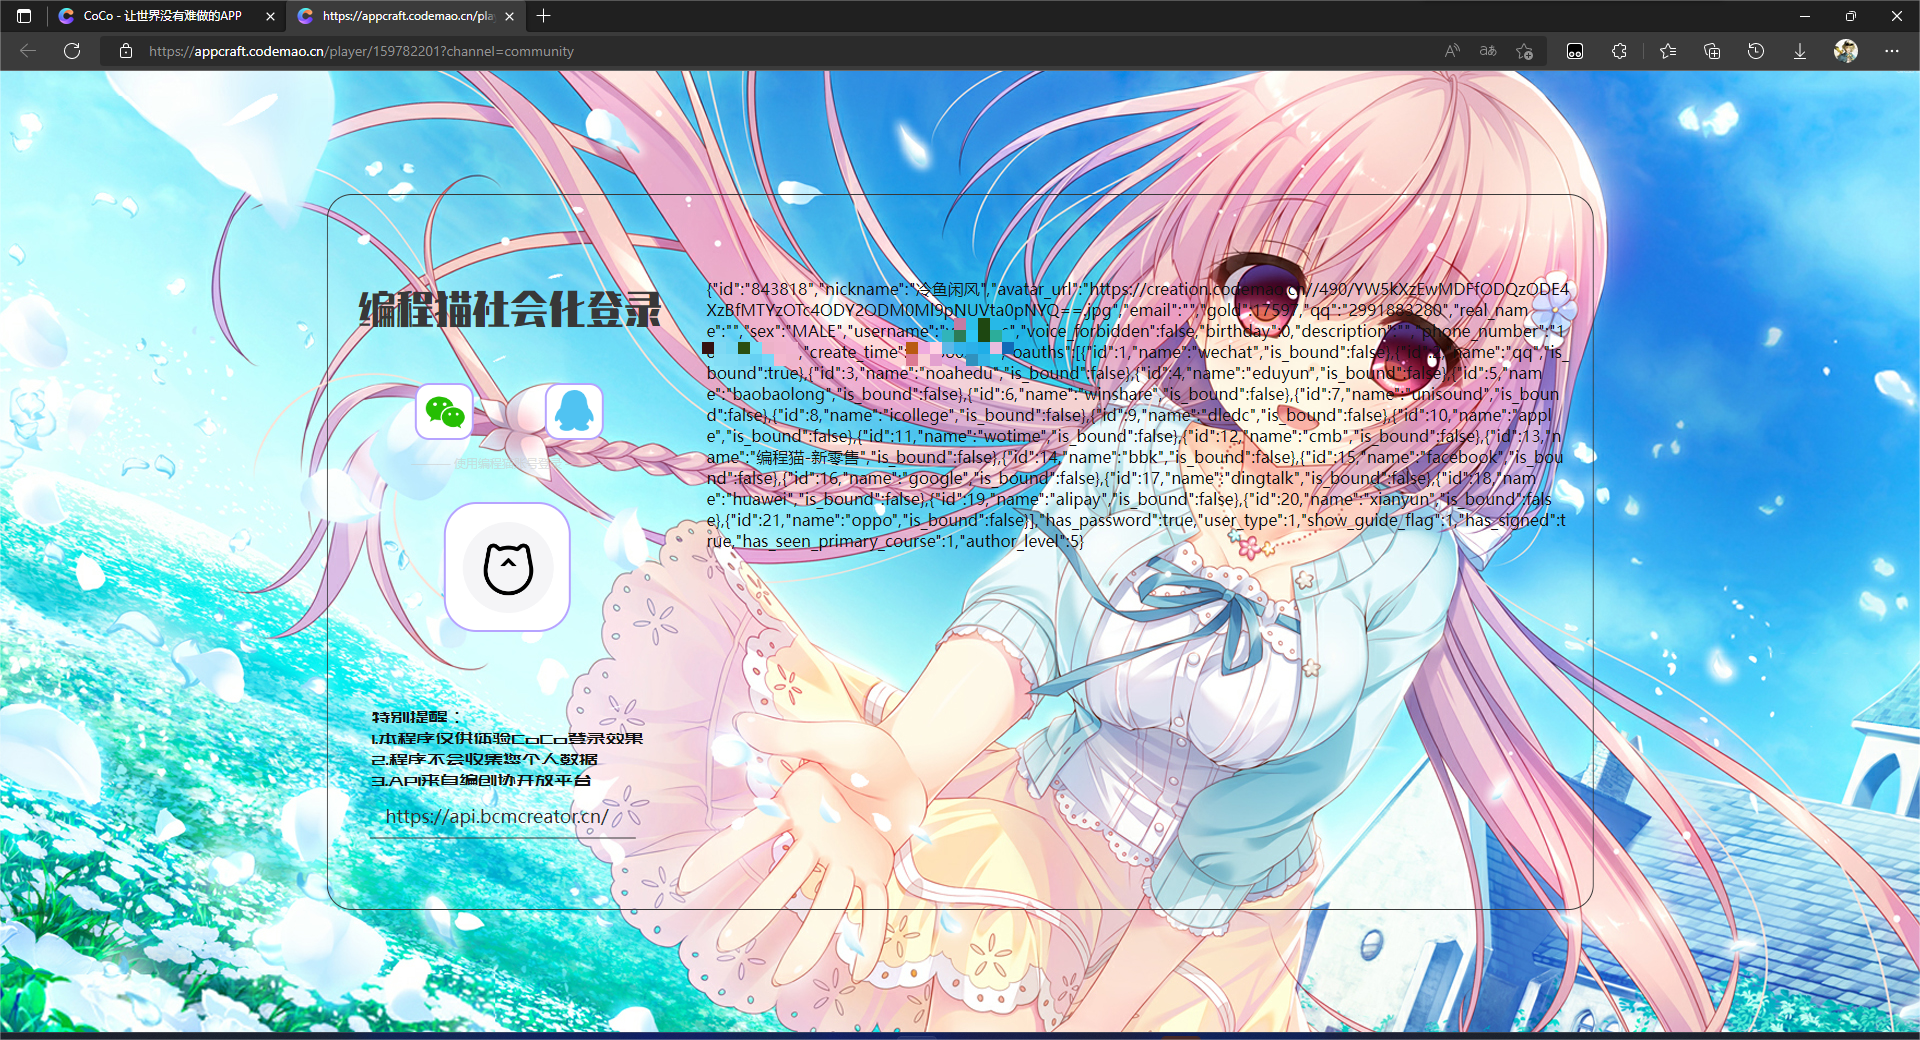The width and height of the screenshot is (1920, 1040).
Task: Open the Settings and more menu
Action: click(1892, 51)
